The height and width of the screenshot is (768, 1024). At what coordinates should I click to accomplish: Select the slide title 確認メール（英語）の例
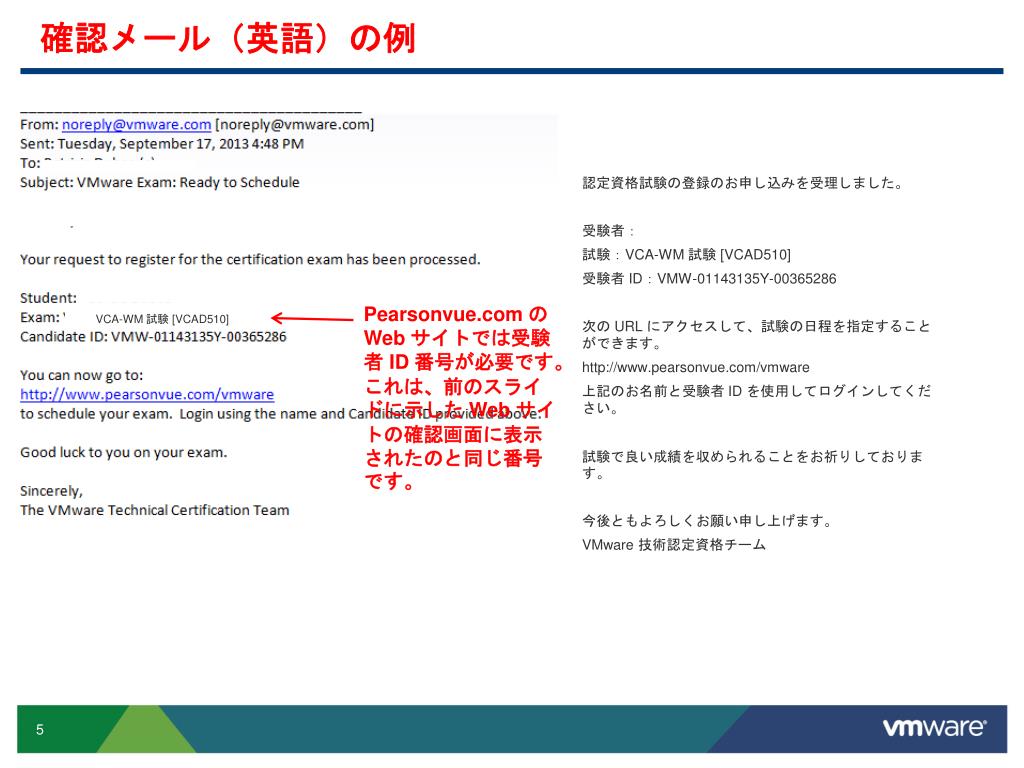[x=228, y=38]
